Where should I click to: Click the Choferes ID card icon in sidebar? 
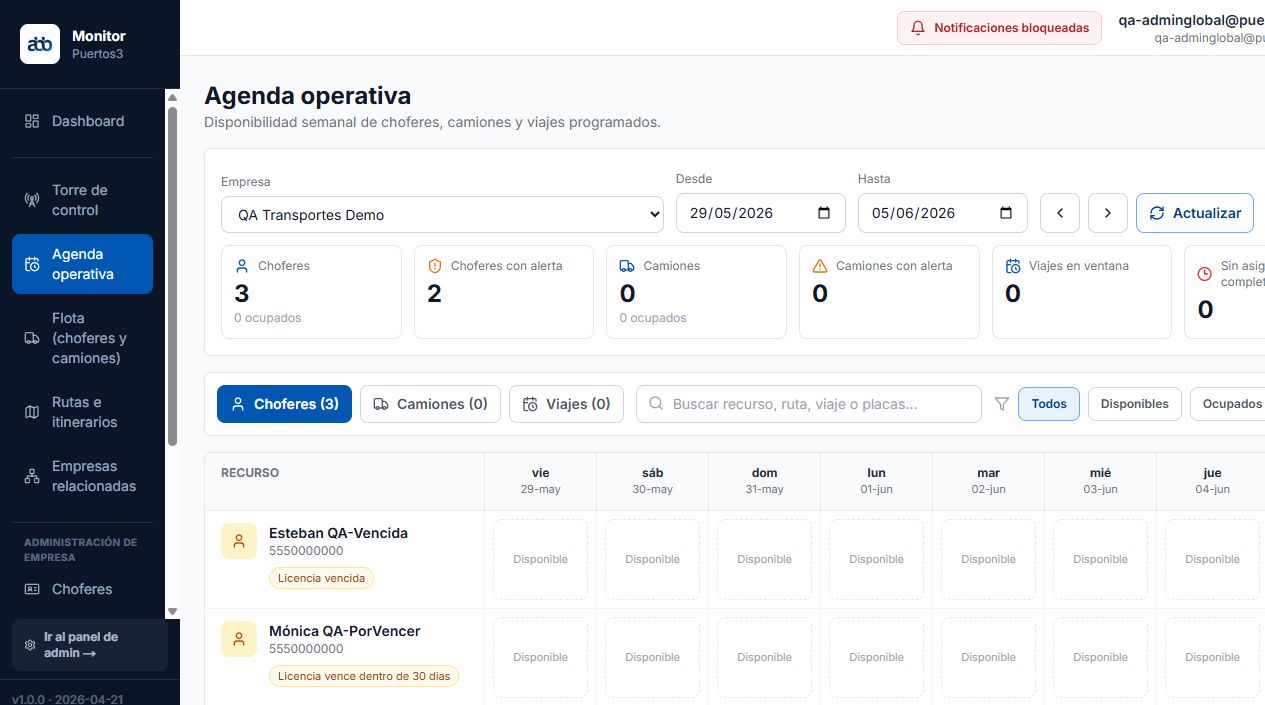click(32, 589)
